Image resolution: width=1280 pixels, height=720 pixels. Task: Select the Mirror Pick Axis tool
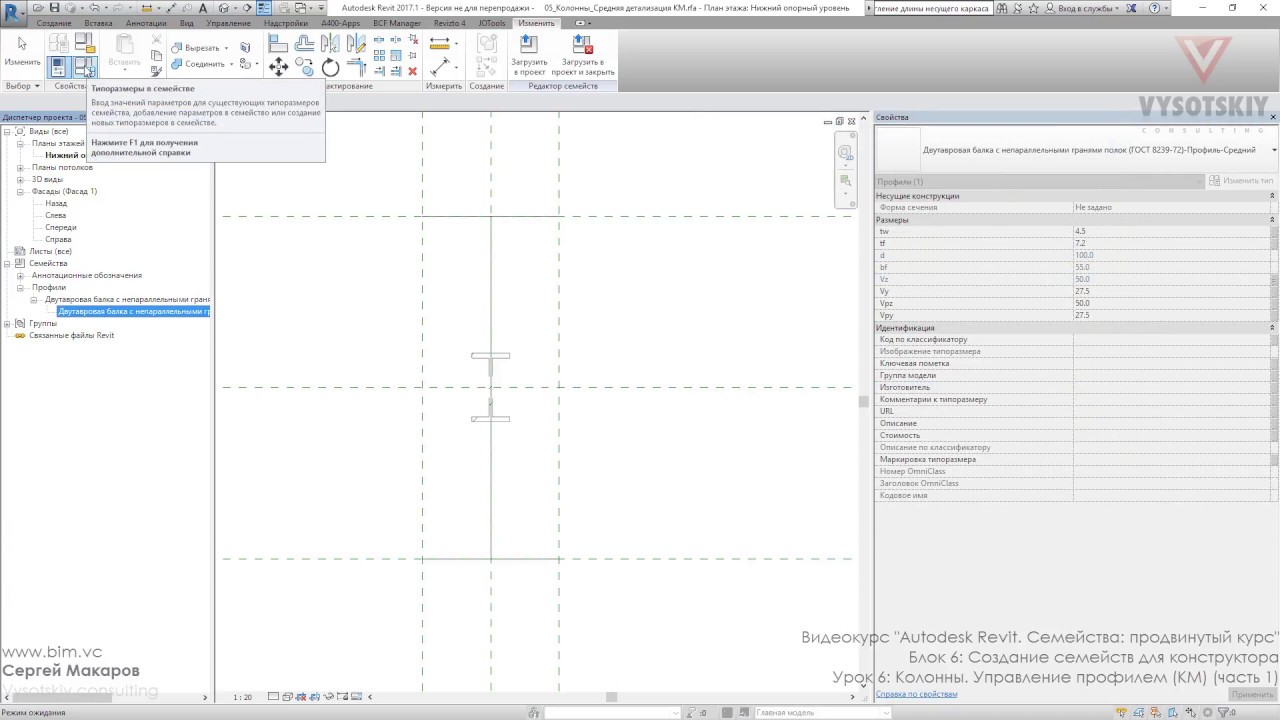point(330,44)
